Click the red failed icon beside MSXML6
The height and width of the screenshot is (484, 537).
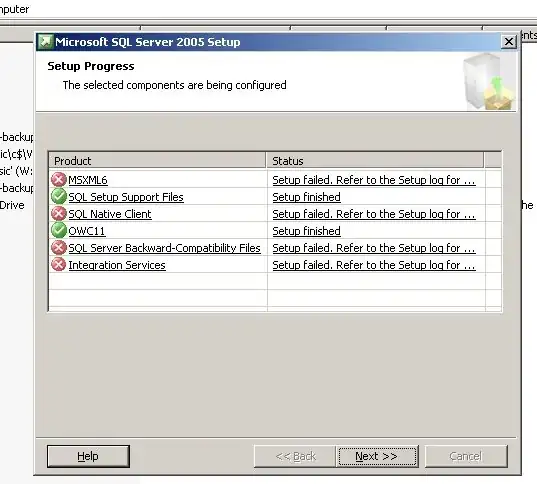[x=59, y=179]
